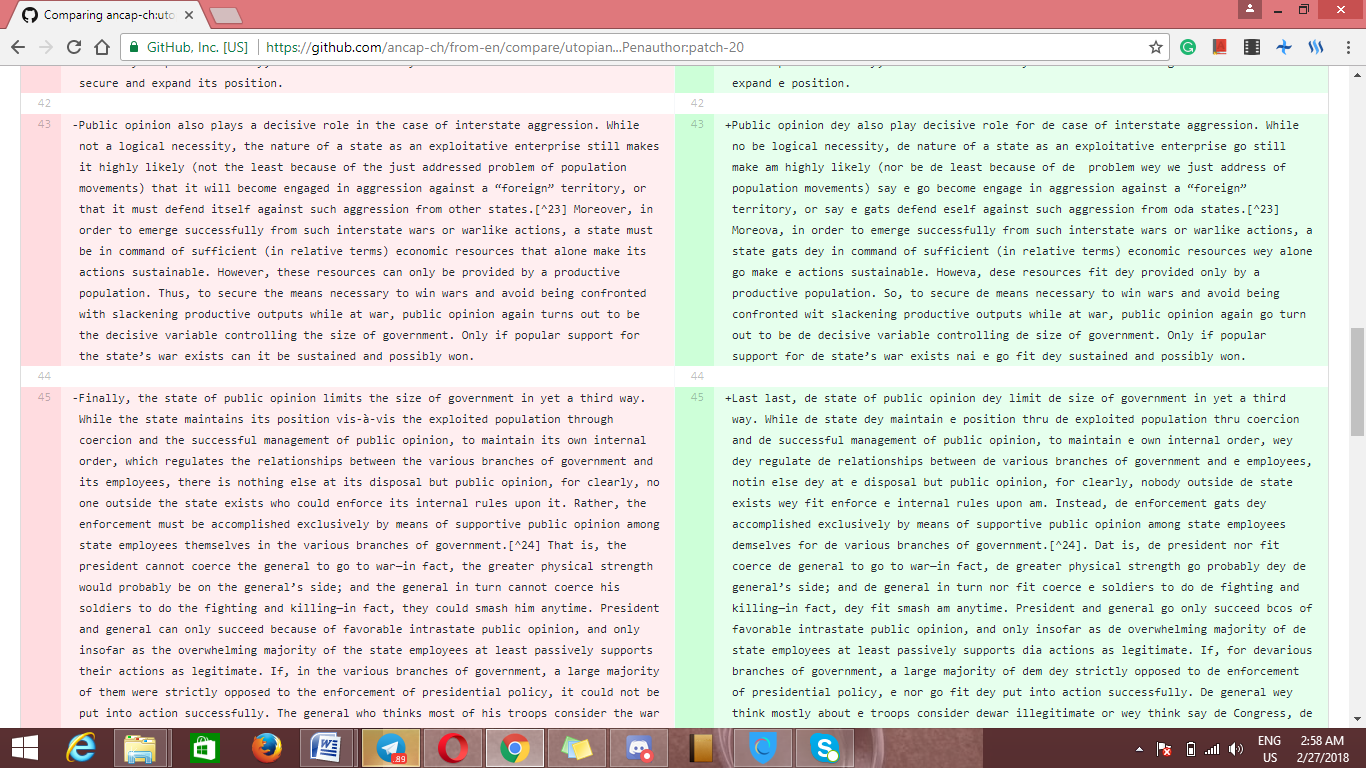The width and height of the screenshot is (1366, 768).
Task: Open a new browser tab
Action: coord(225,15)
